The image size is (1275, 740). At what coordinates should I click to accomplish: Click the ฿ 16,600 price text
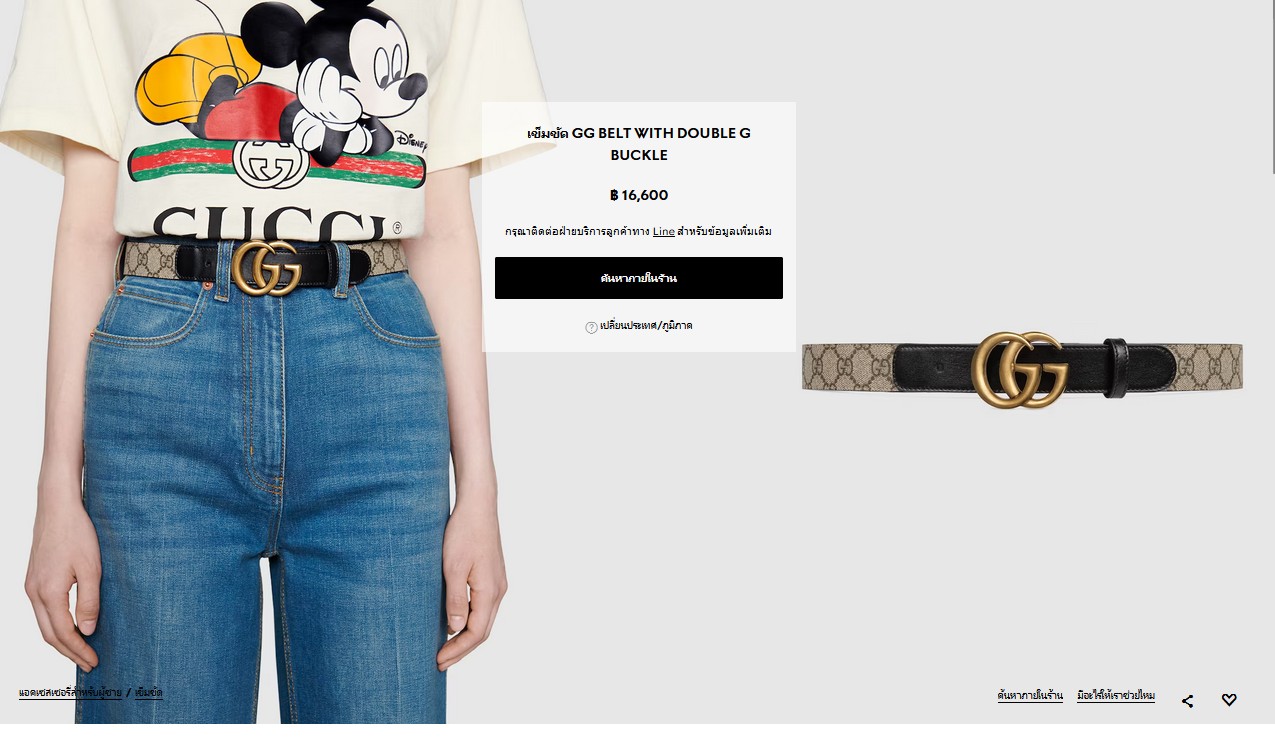[639, 195]
